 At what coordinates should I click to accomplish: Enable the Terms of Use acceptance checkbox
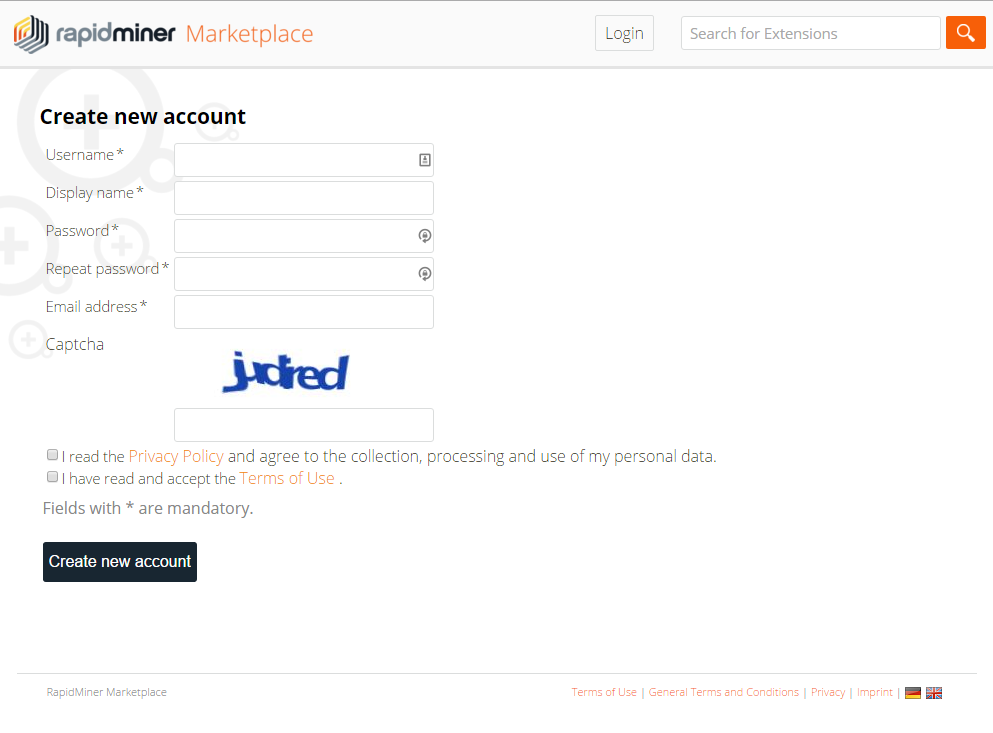pyautogui.click(x=52, y=476)
